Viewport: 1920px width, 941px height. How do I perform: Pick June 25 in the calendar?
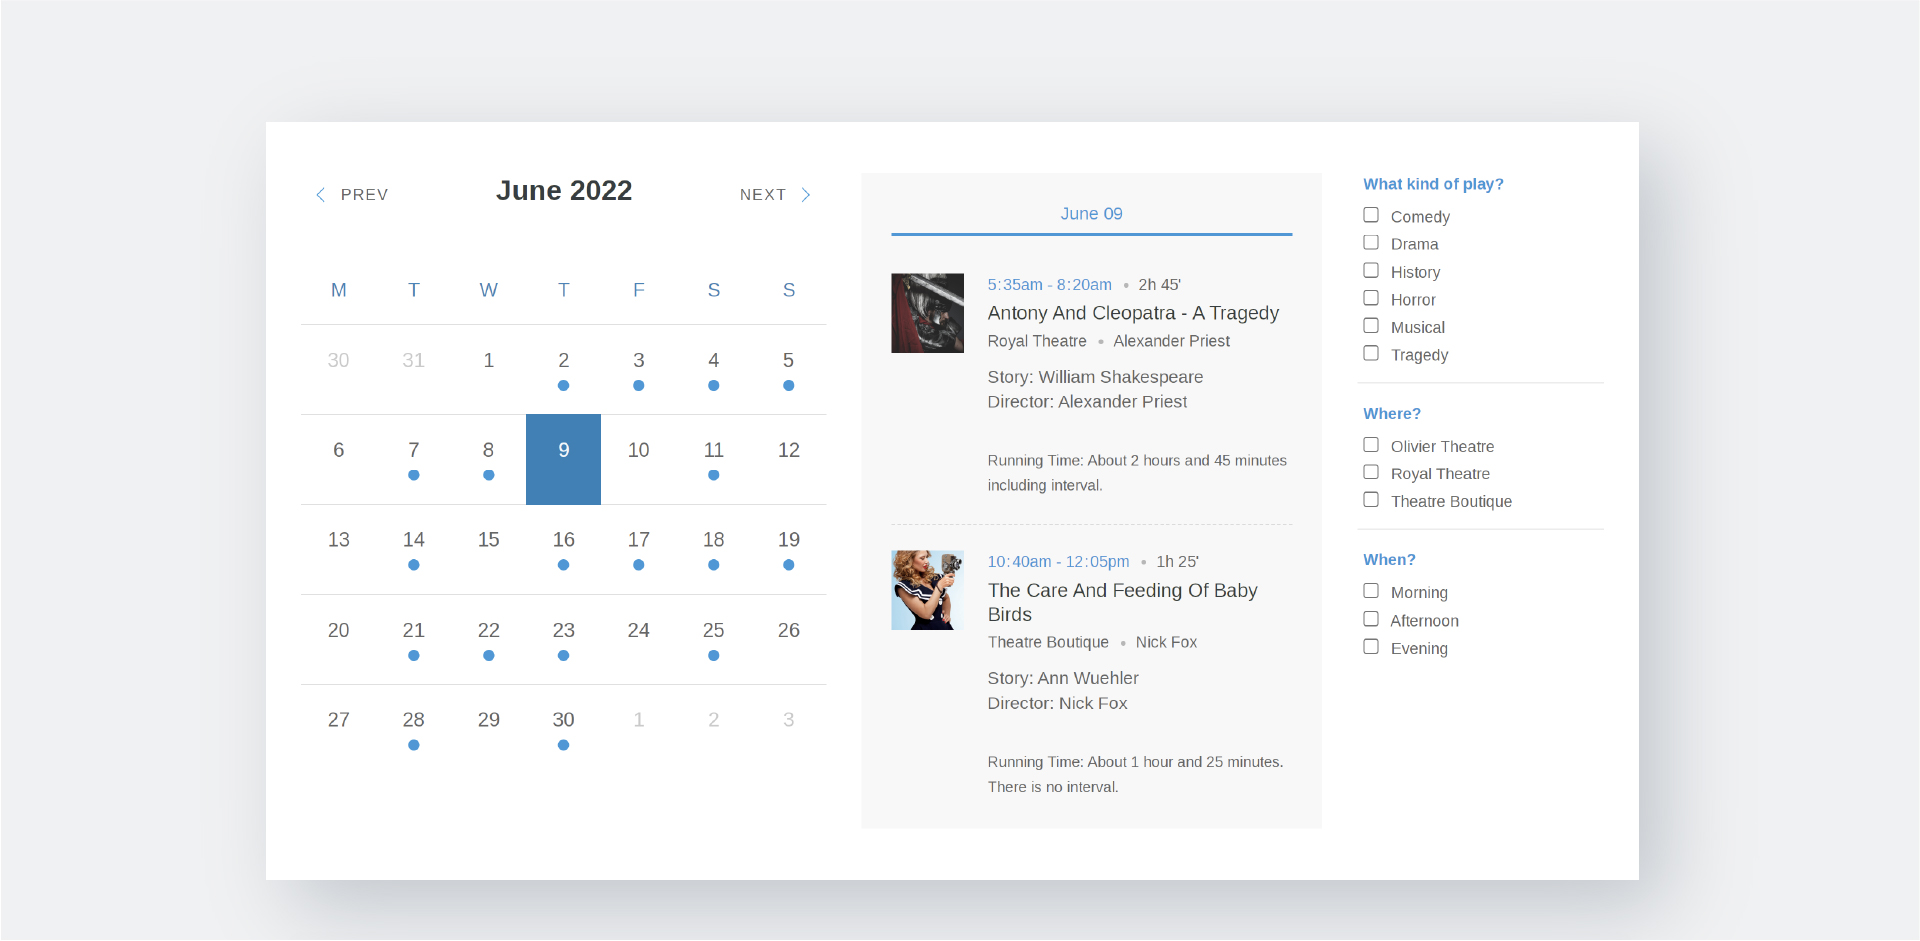(x=713, y=630)
